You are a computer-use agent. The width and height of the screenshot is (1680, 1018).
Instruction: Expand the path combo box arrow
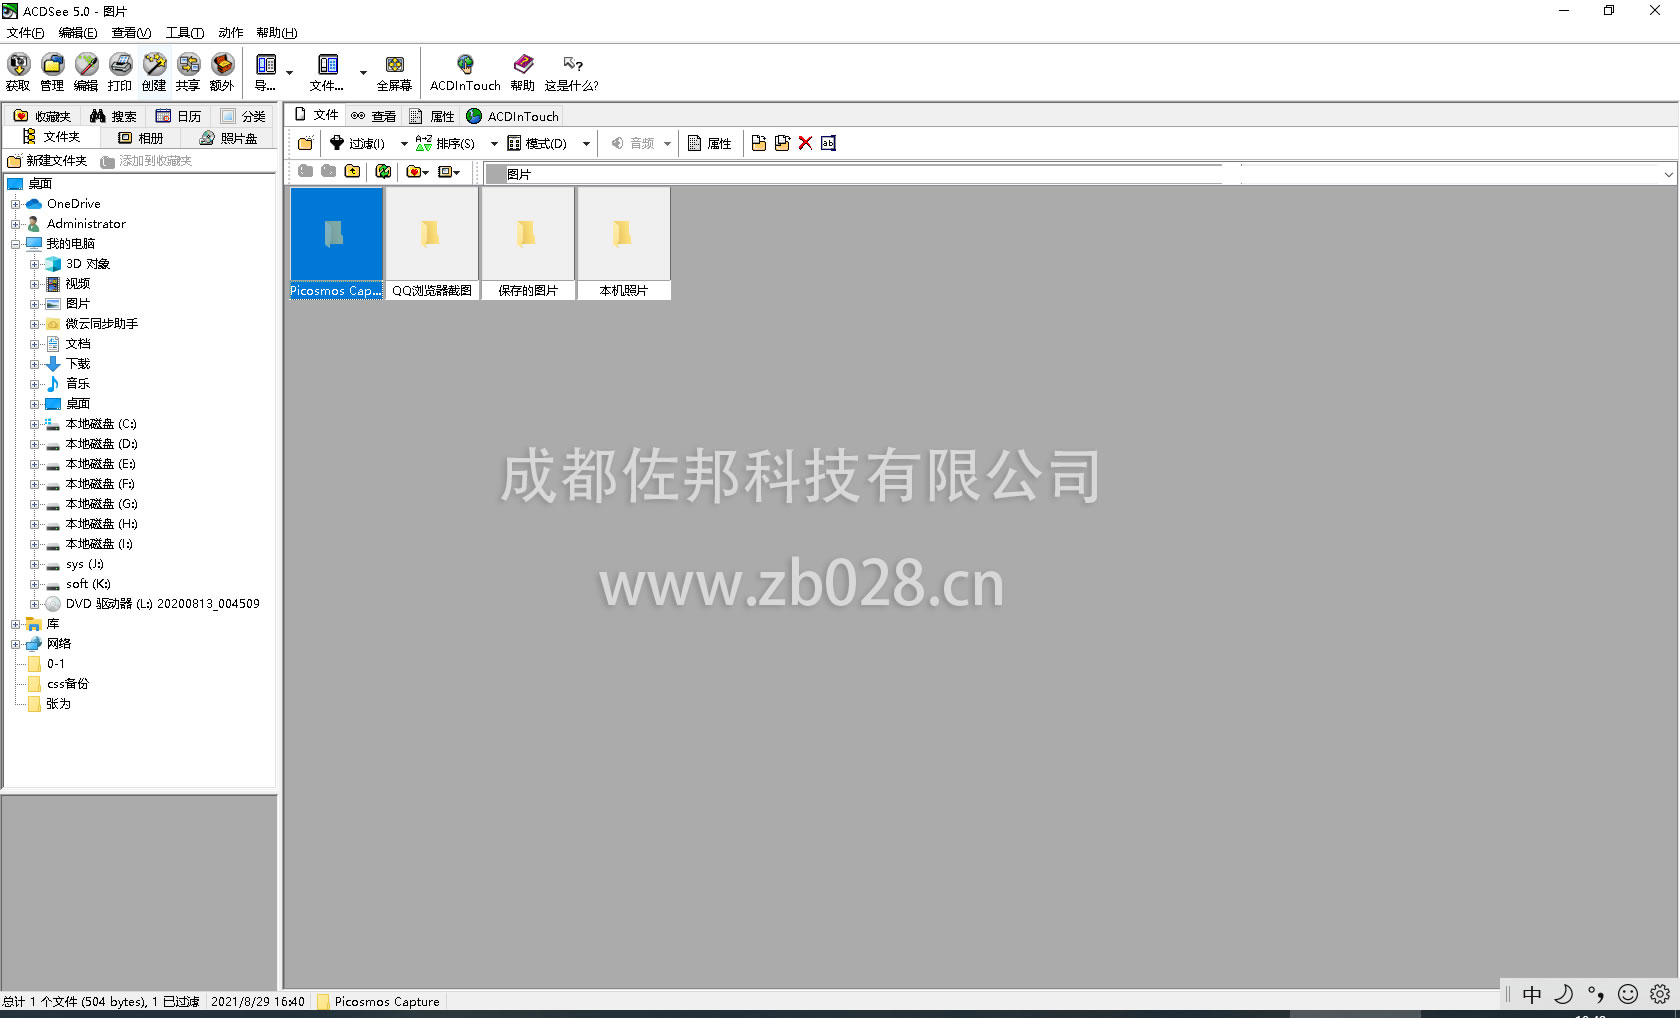point(1668,174)
